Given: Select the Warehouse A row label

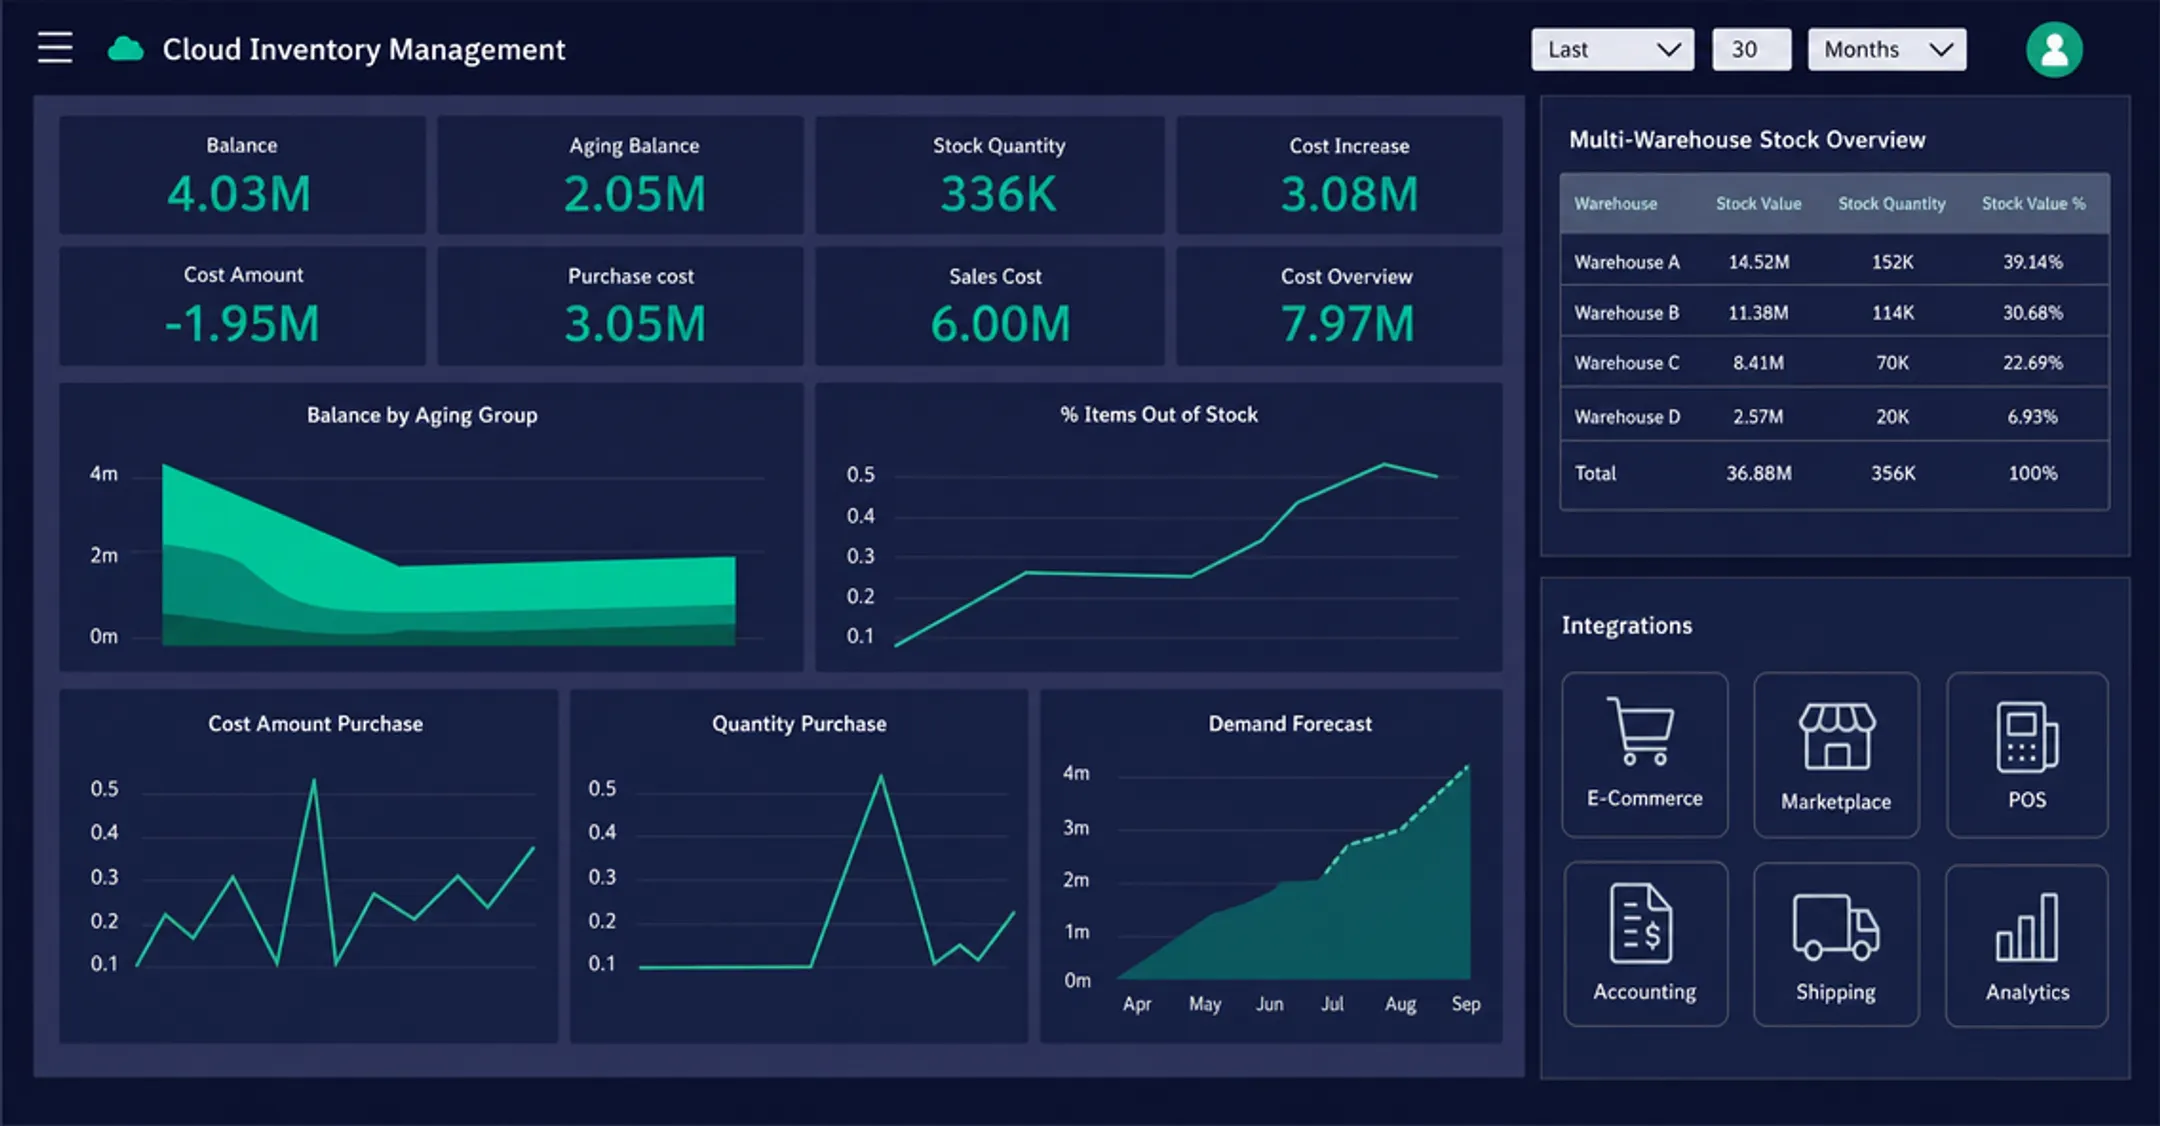Looking at the screenshot, I should (x=1627, y=262).
